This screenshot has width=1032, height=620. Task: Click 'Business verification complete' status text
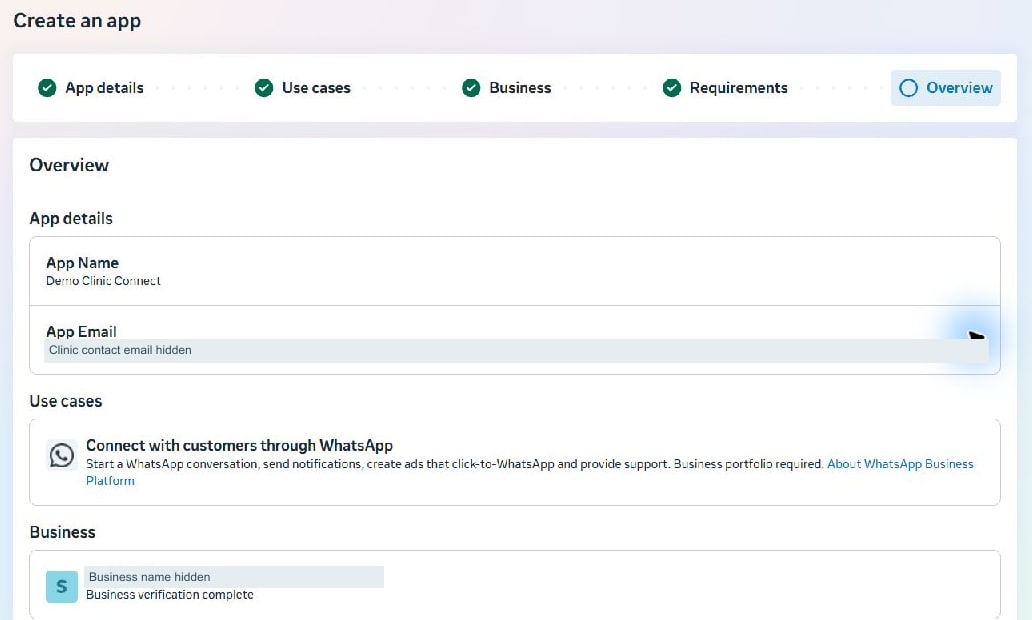coord(170,595)
